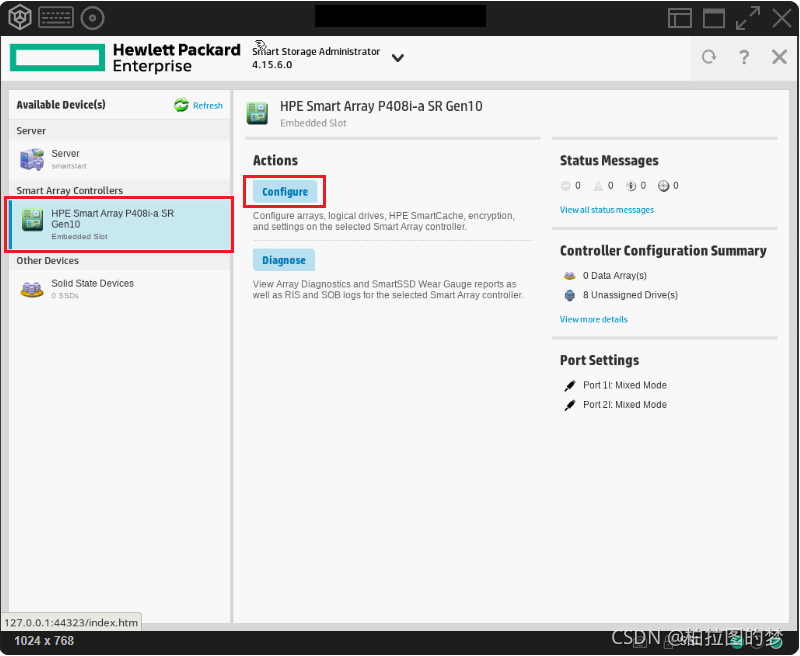Image resolution: width=800 pixels, height=656 pixels.
Task: Click the Hewlett Packard Enterprise logo
Action: click(125, 58)
